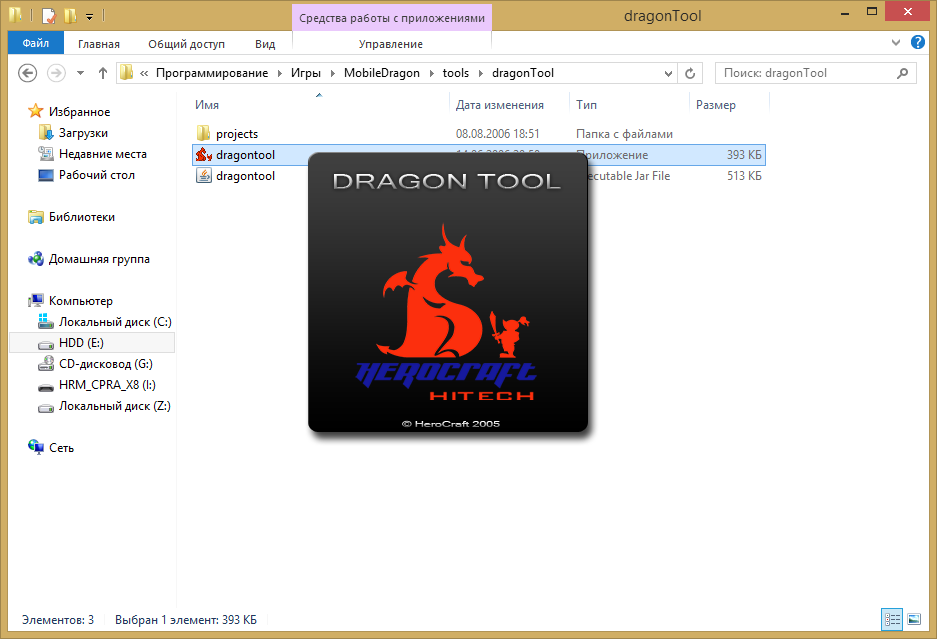937x639 pixels.
Task: Open CD-дисковод (G:) drive
Action: tap(105, 363)
